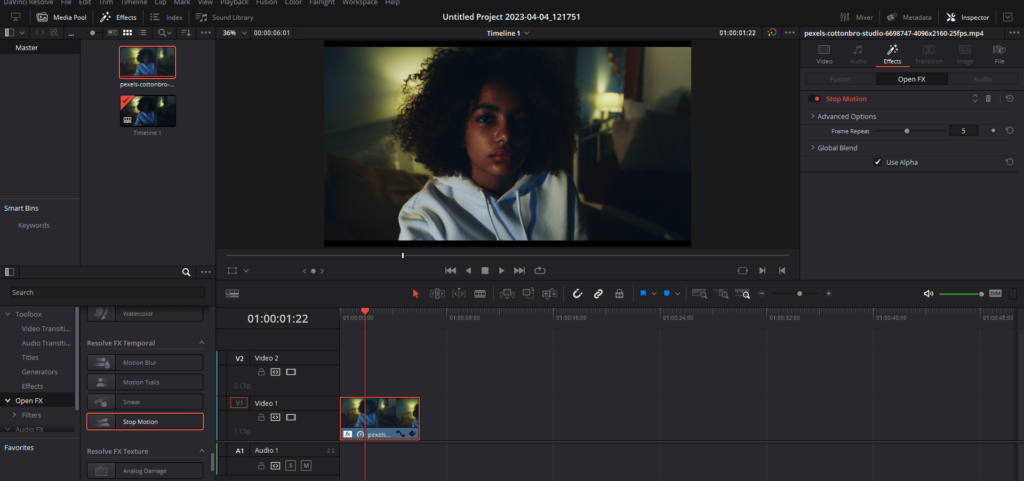Open the Index panel
This screenshot has height=481, width=1024.
(x=167, y=17)
